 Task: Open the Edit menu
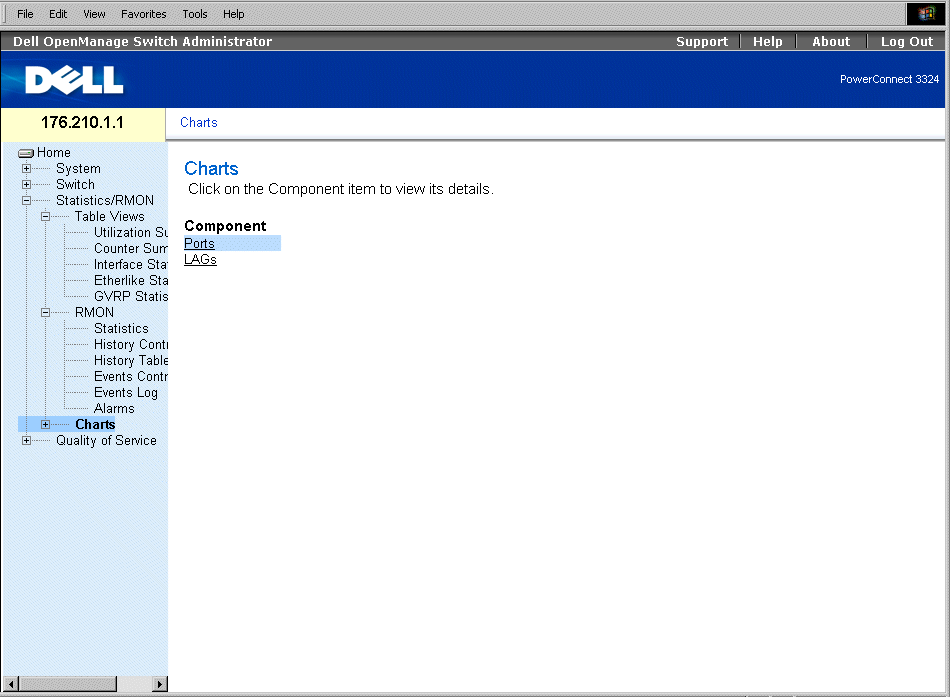pos(58,14)
